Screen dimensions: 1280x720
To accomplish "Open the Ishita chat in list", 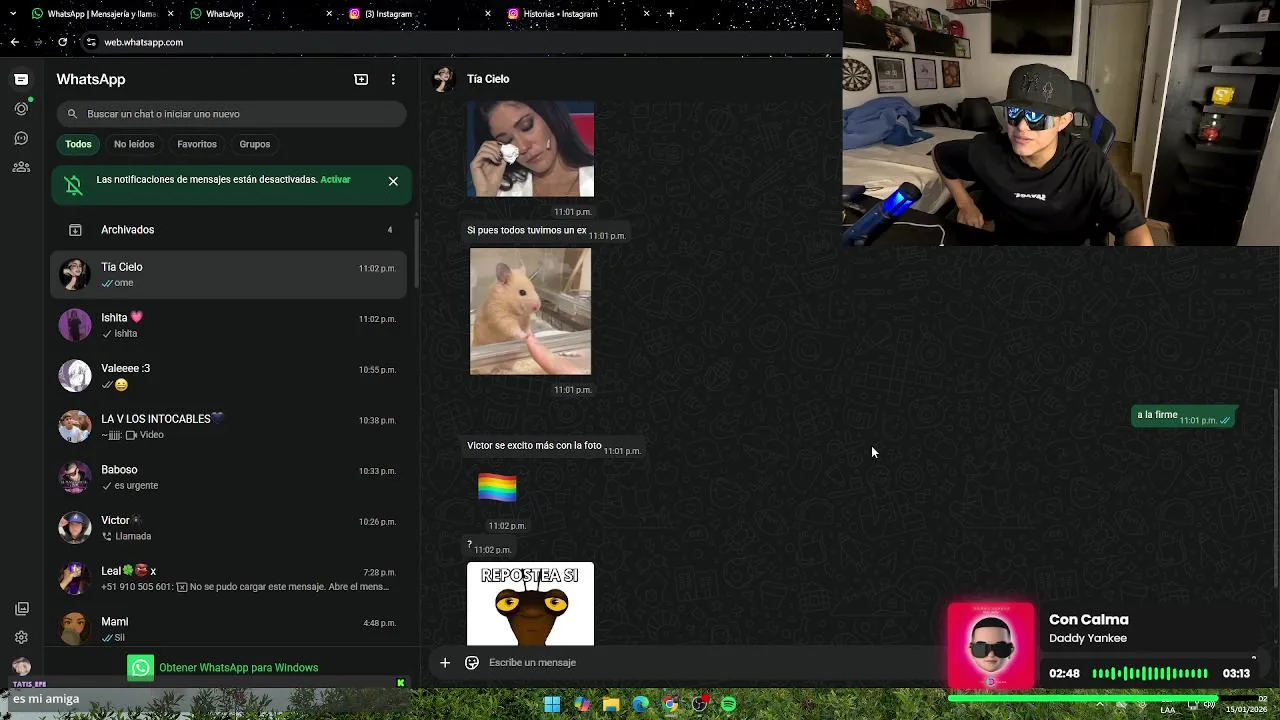I will pyautogui.click(x=231, y=325).
